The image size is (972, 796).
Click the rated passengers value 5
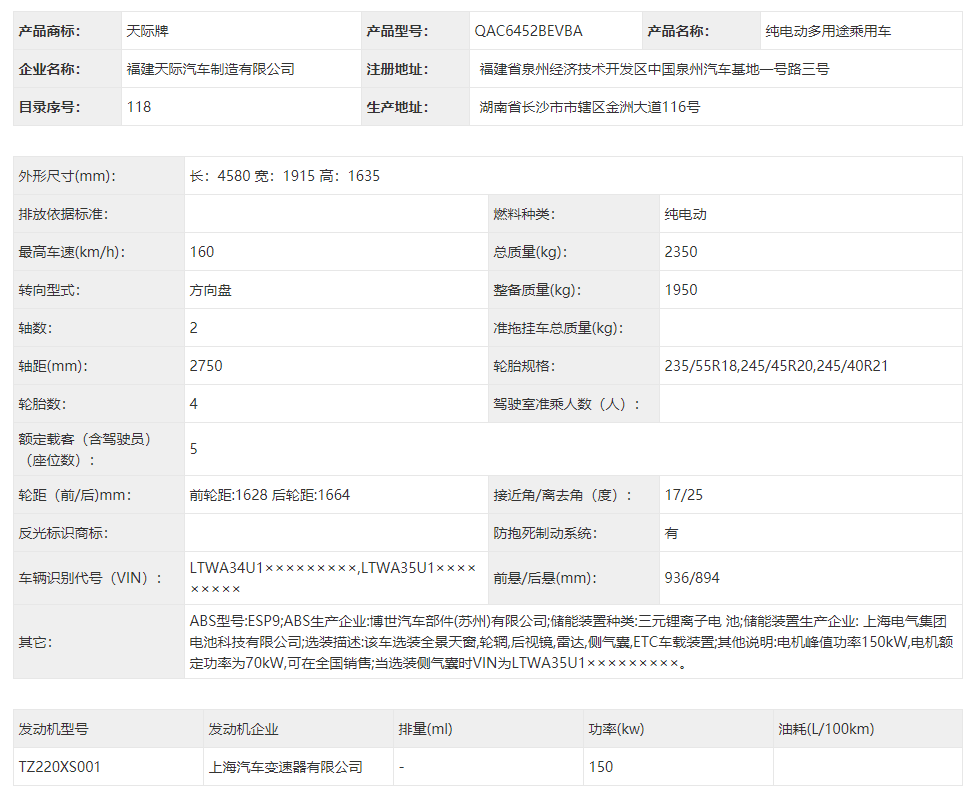[193, 449]
